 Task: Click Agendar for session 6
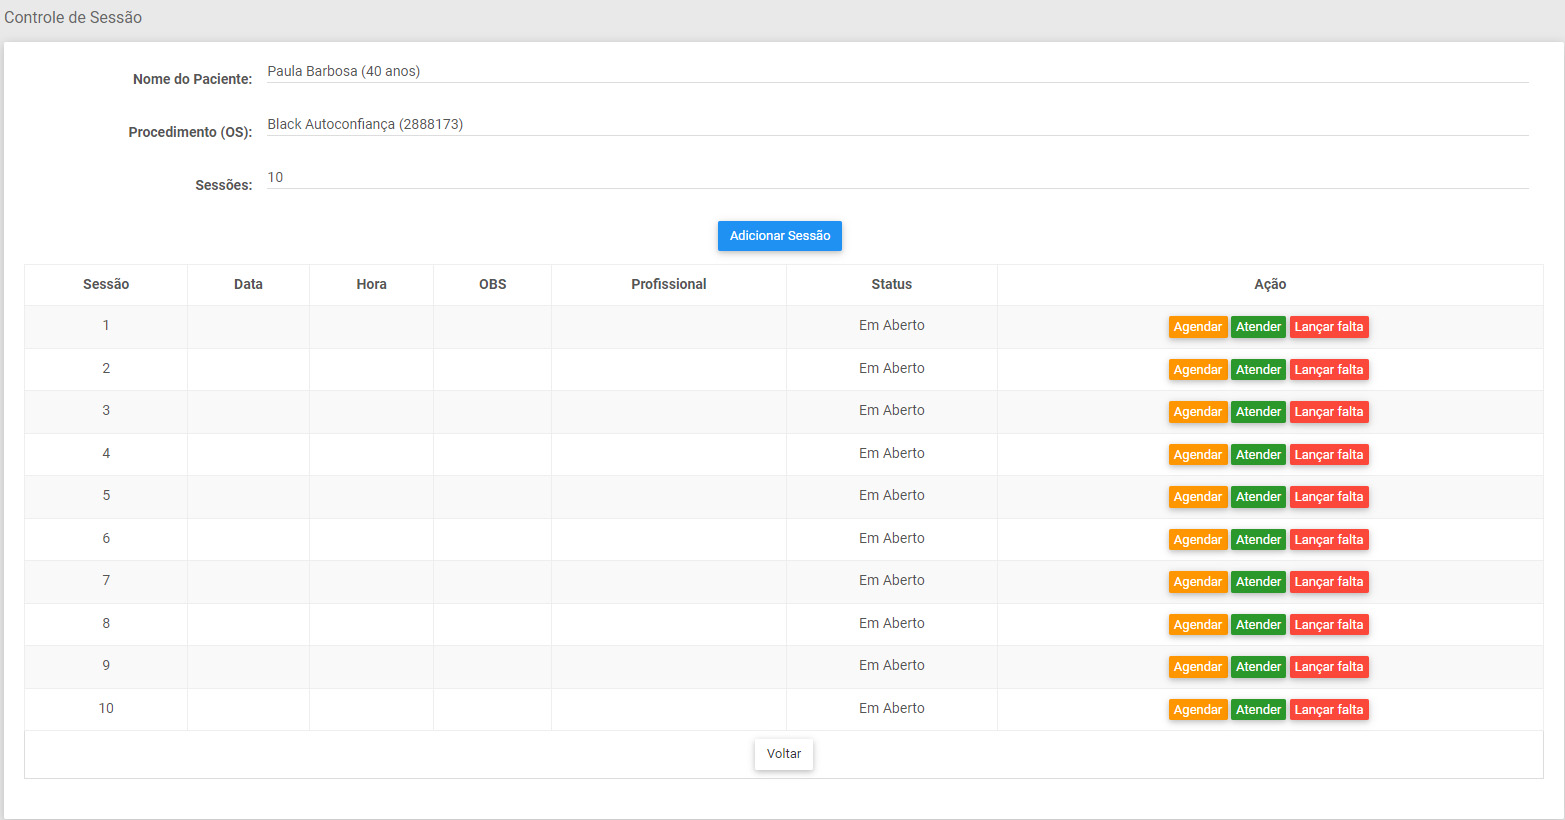tap(1197, 540)
